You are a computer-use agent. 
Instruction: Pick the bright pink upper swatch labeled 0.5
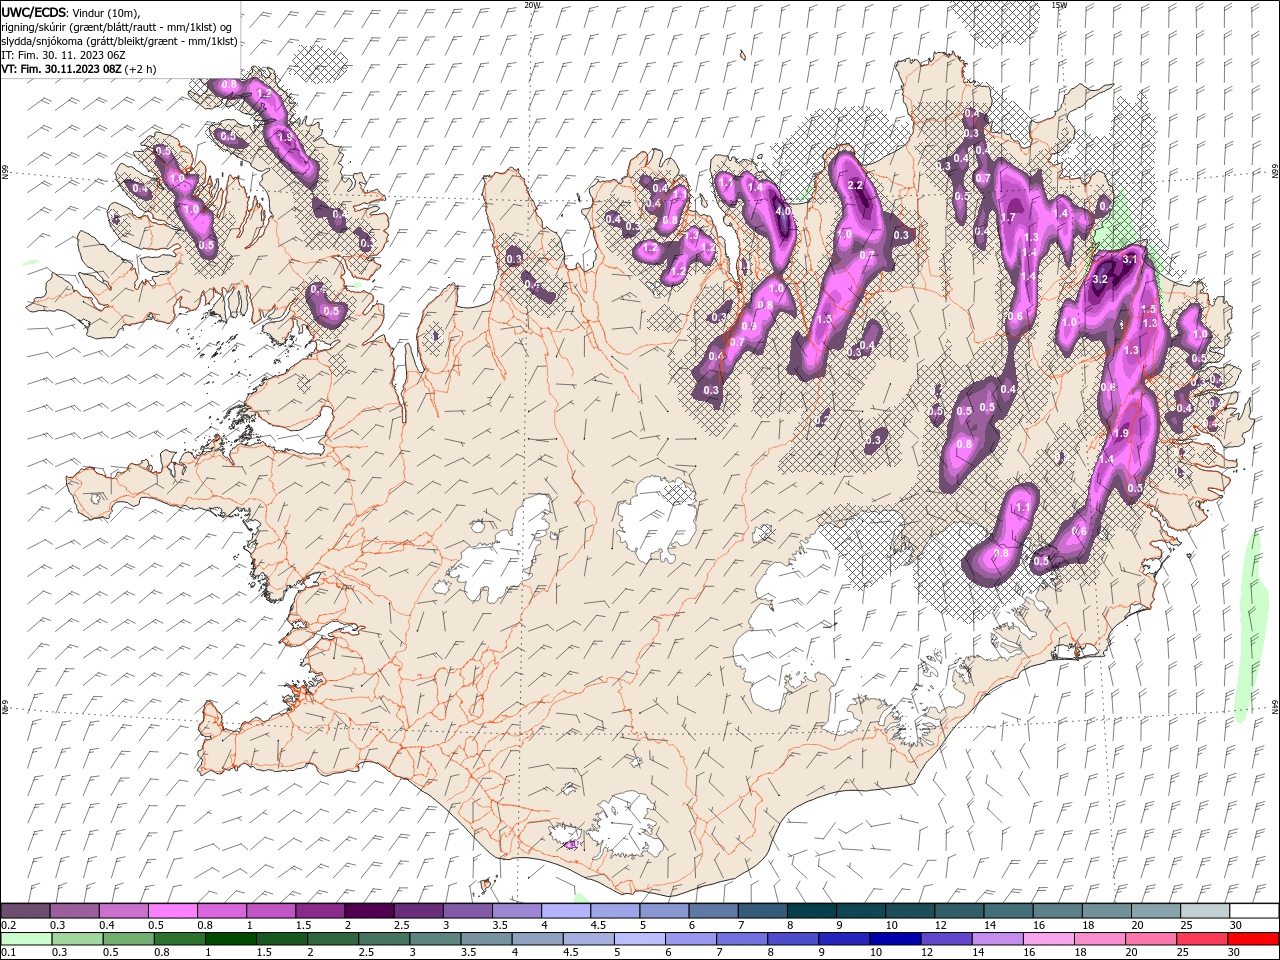click(172, 911)
